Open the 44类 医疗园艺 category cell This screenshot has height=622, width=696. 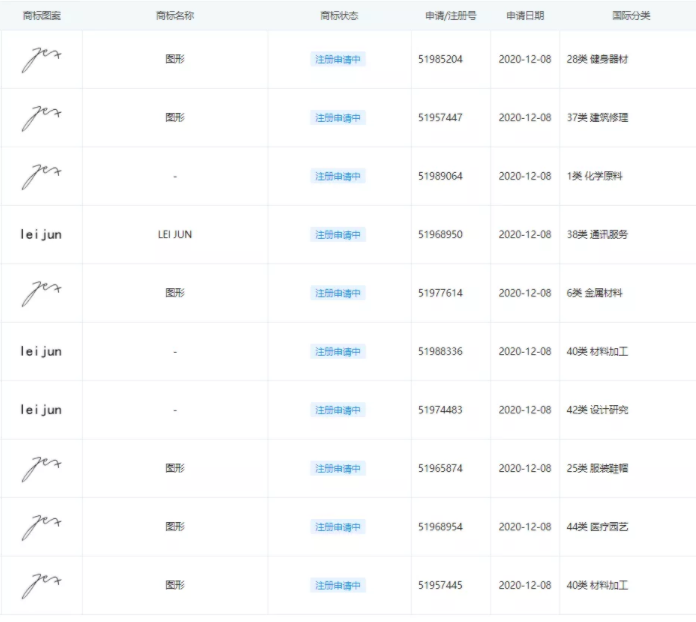(x=597, y=527)
